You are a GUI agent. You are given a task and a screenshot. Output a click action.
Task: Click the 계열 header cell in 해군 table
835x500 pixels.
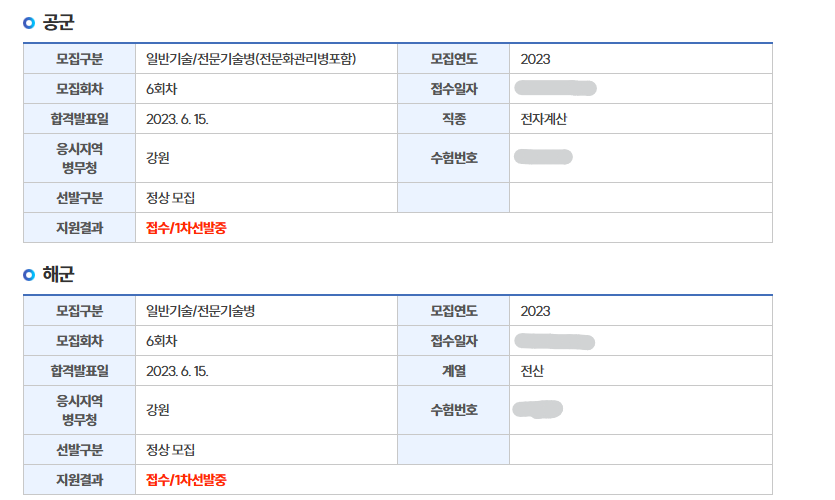[454, 371]
